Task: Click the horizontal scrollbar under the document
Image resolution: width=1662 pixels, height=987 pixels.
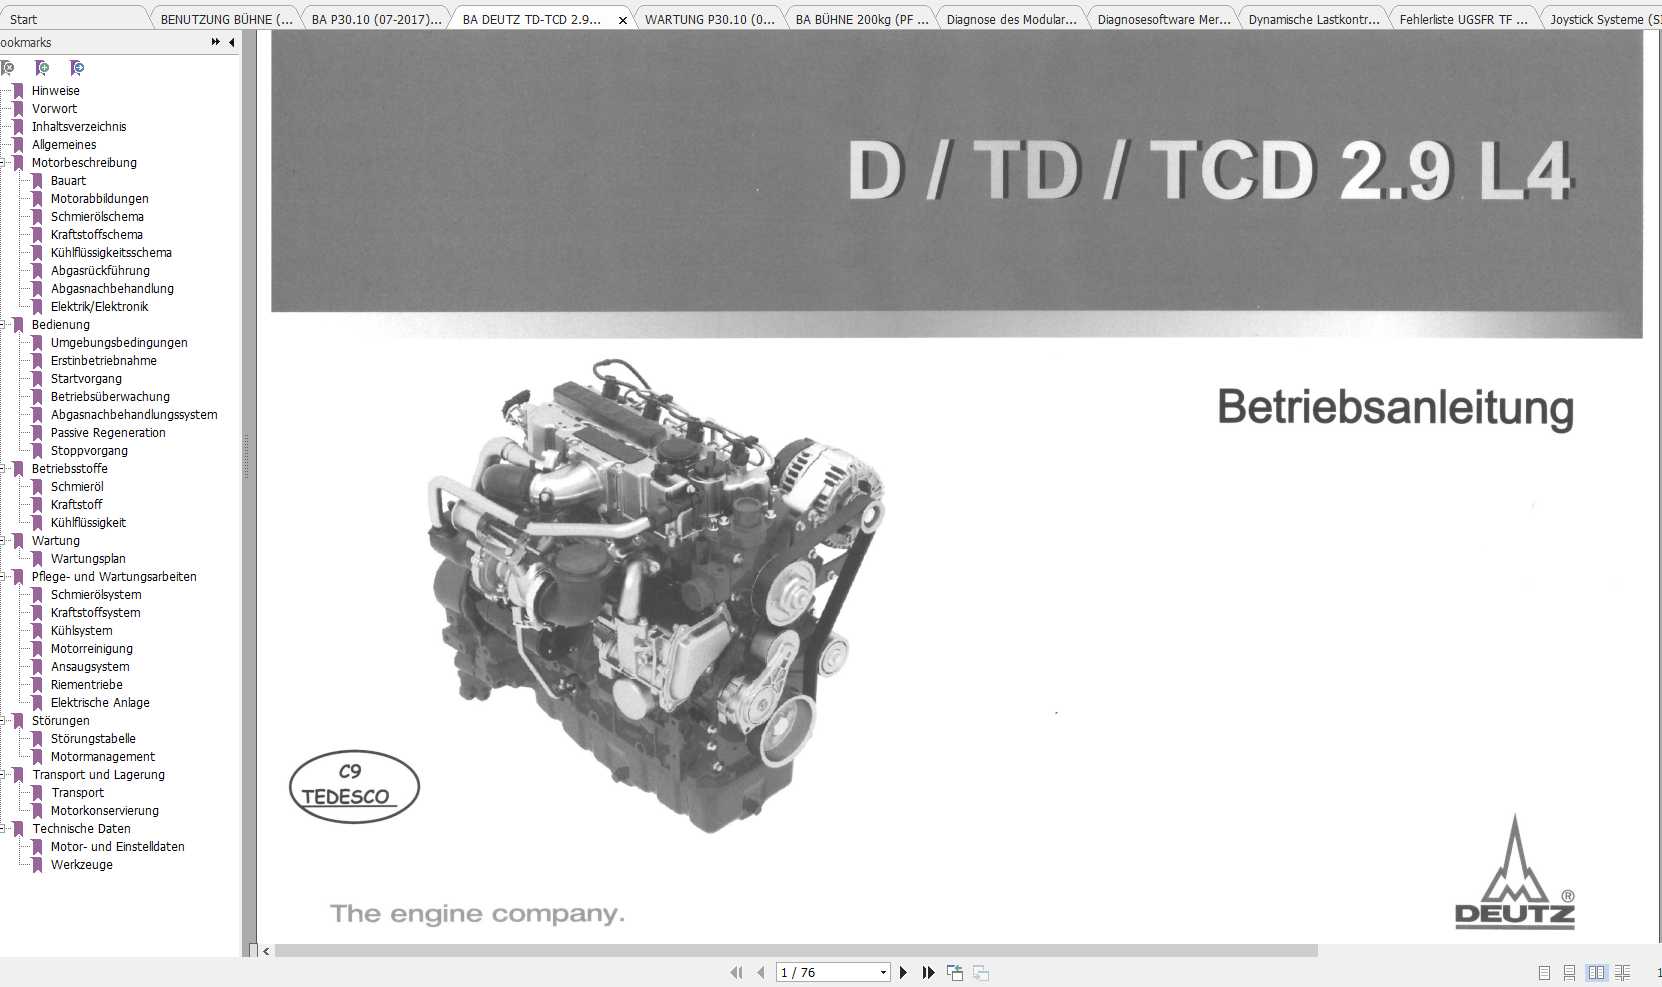Action: click(796, 951)
